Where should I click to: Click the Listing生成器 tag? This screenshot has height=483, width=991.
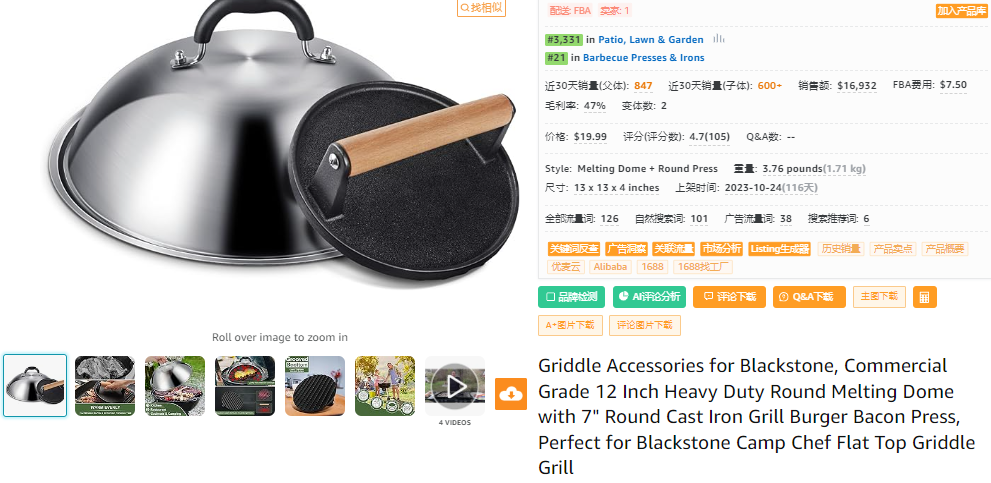tap(779, 248)
